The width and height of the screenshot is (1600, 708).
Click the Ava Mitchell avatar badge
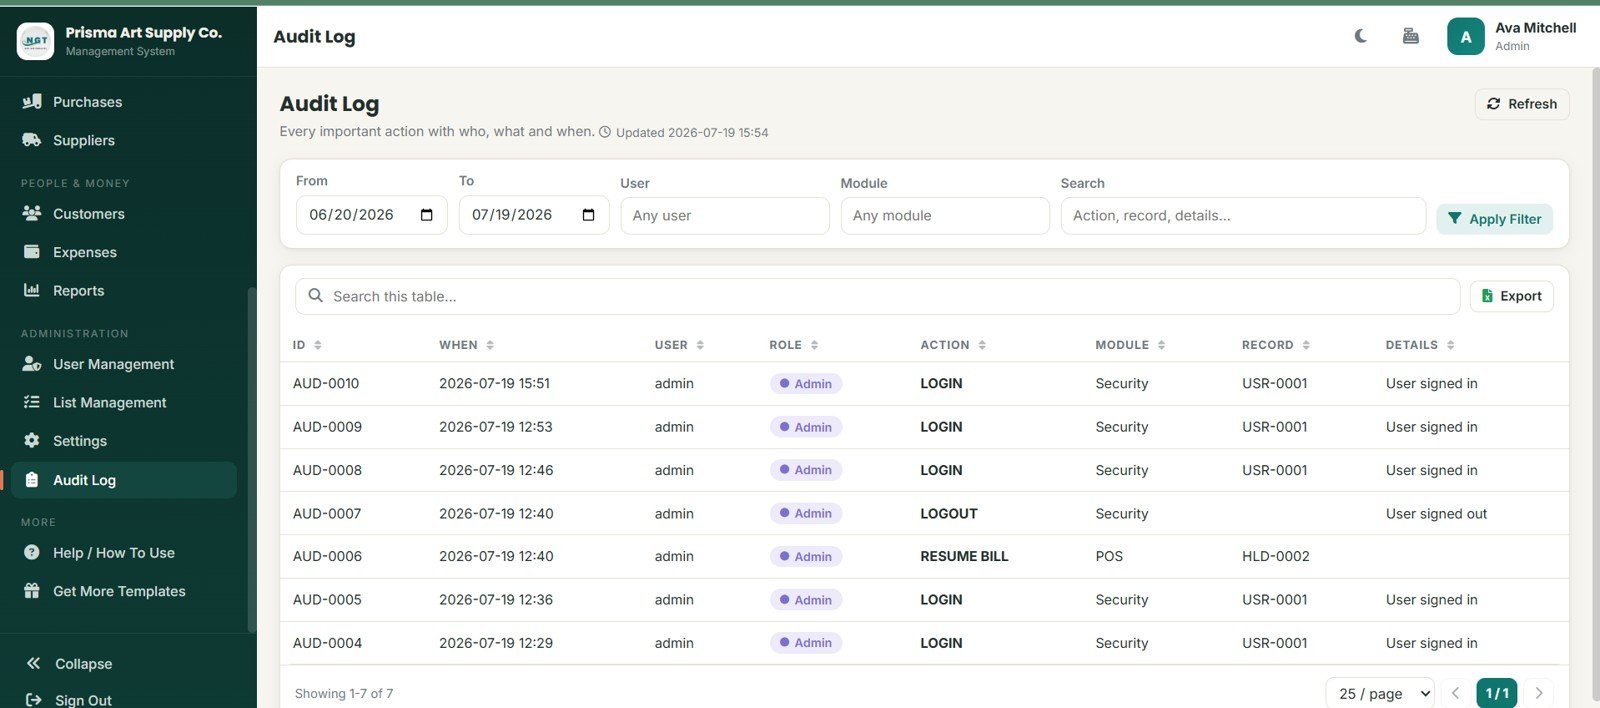coord(1466,36)
